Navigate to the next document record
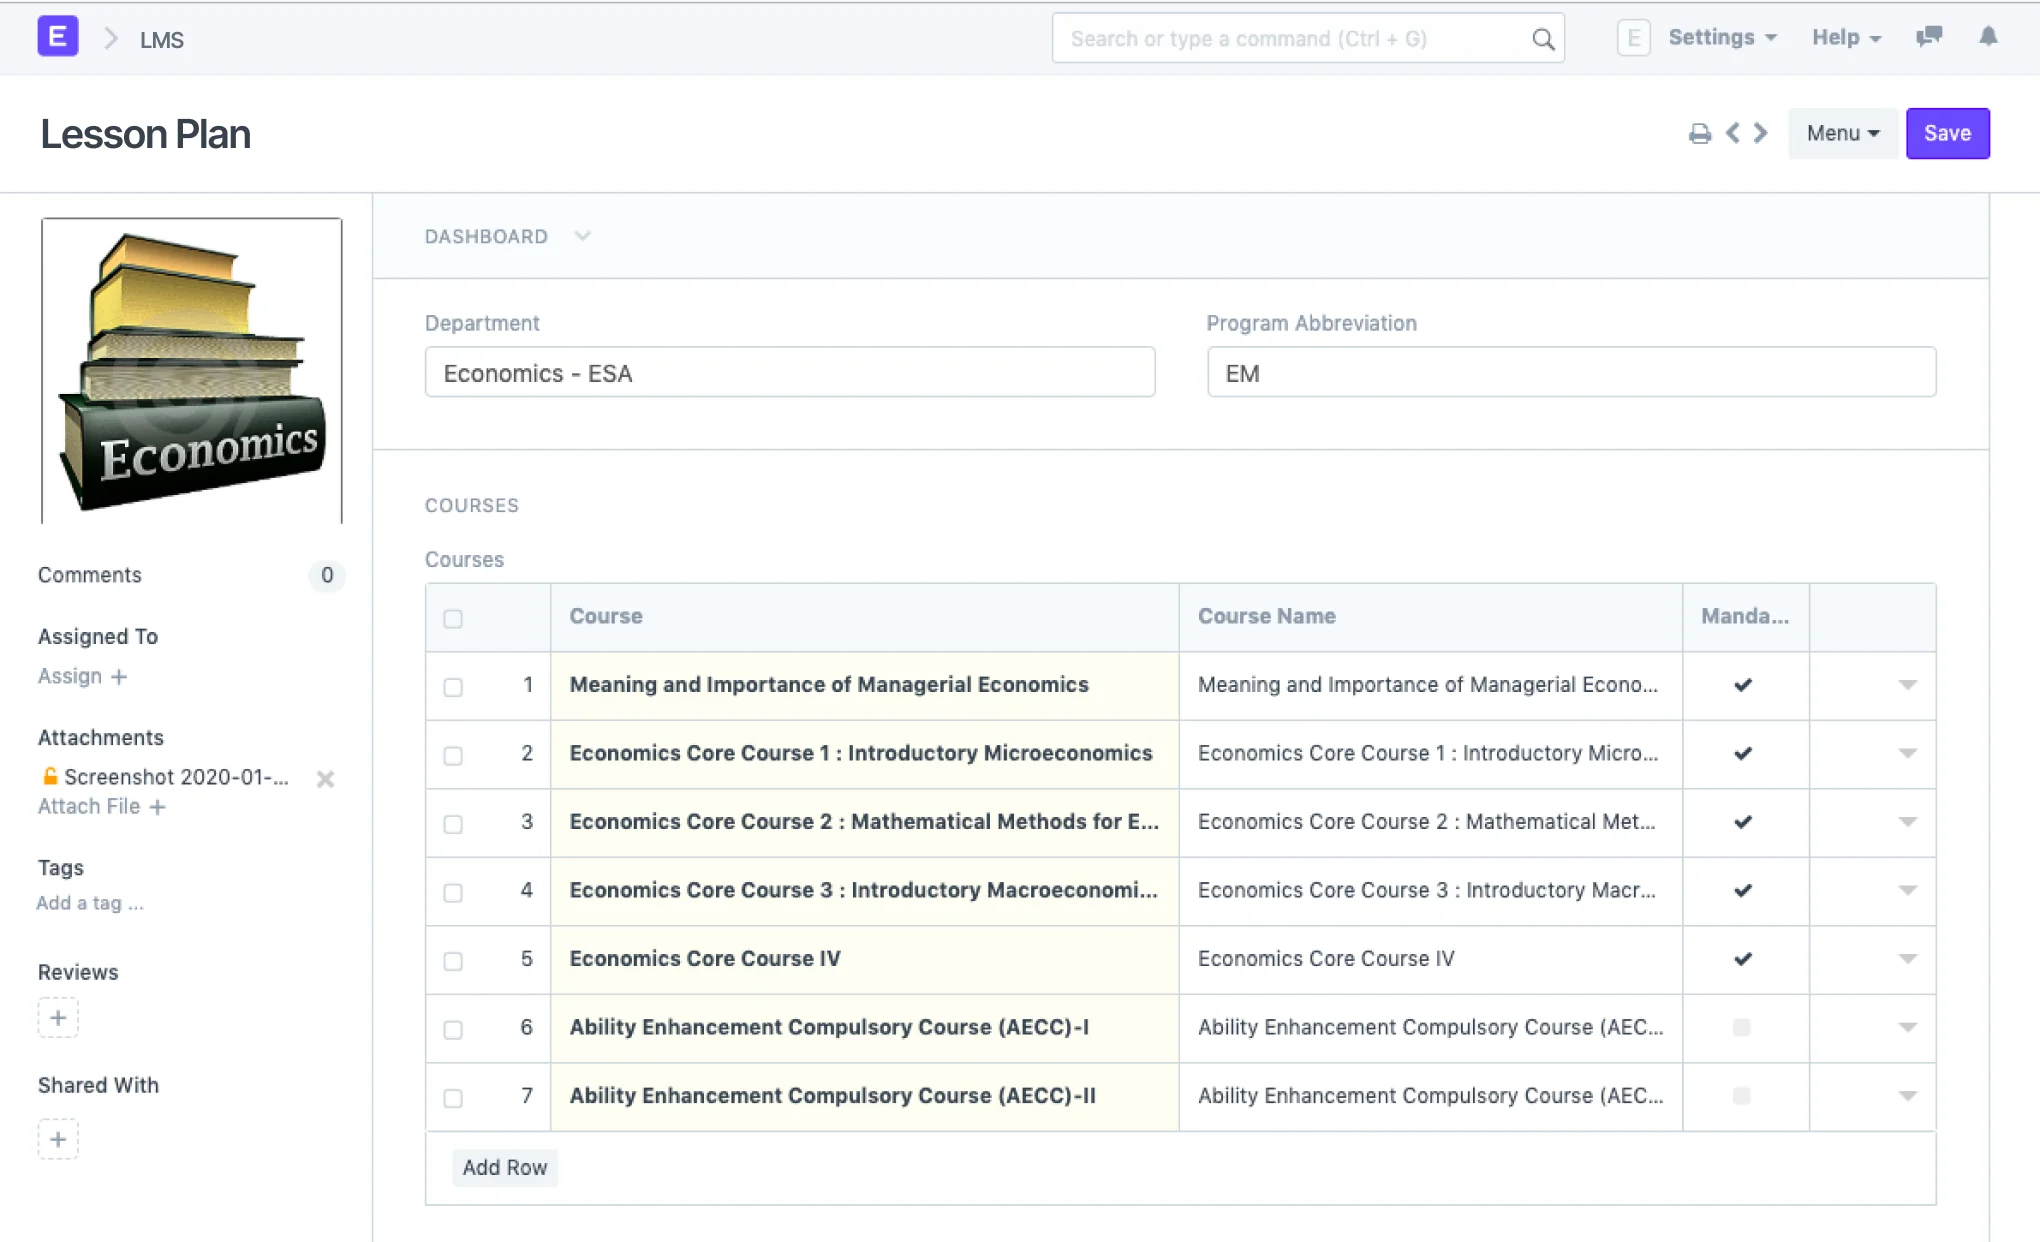The image size is (2040, 1242). click(1760, 133)
